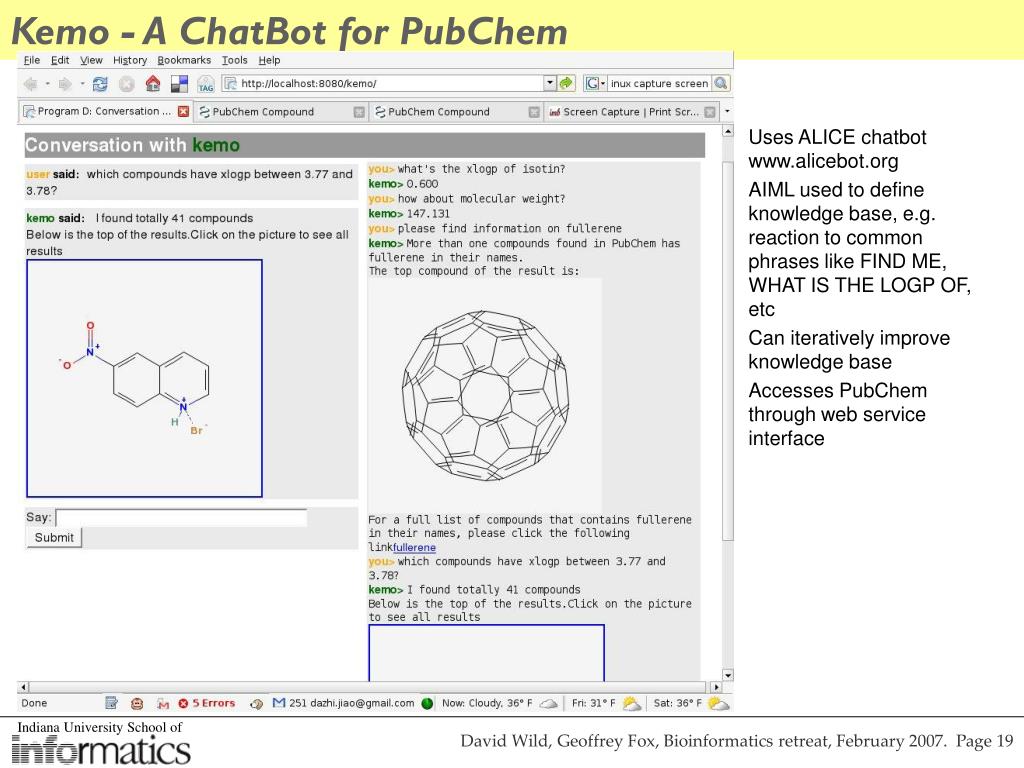Click the Google search engine icon
The image size is (1024, 768).
592,83
